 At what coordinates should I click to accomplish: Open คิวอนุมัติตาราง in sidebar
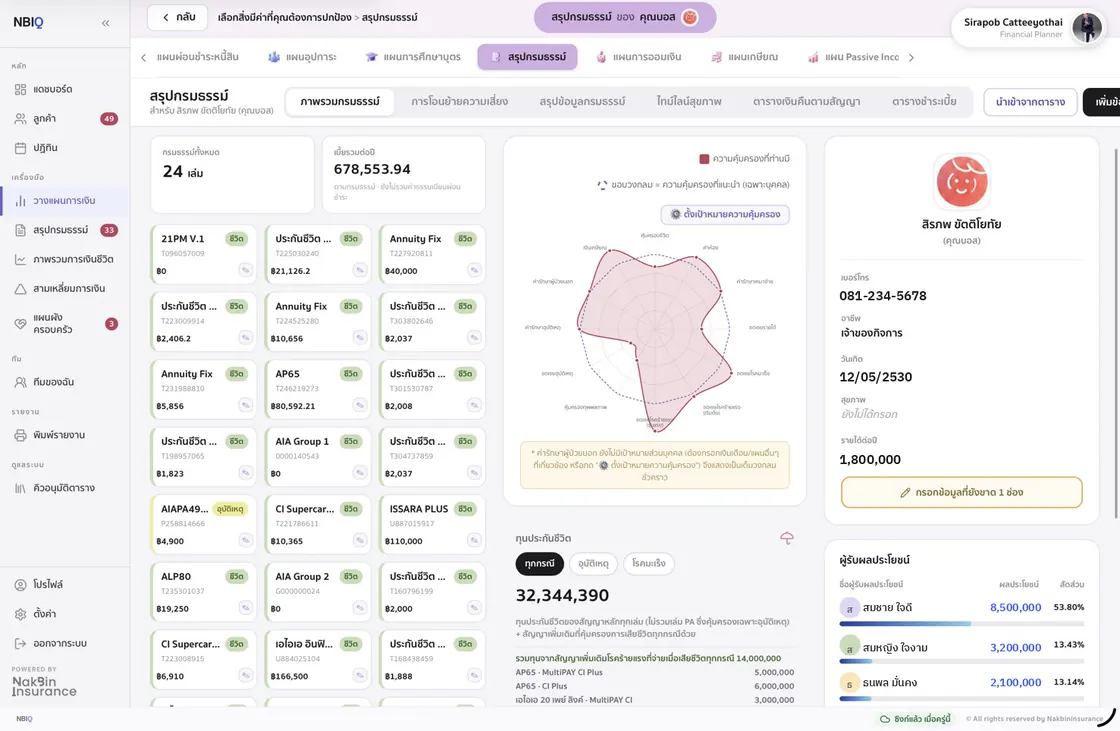point(64,488)
